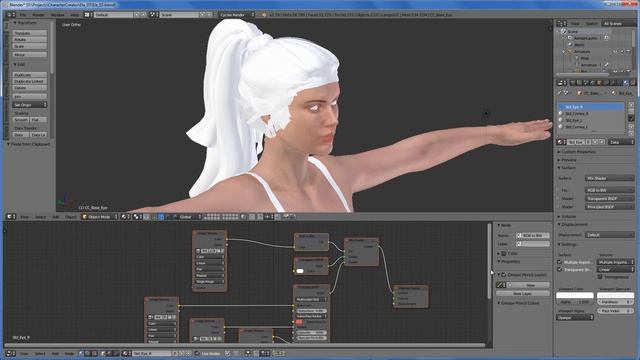Image resolution: width=640 pixels, height=360 pixels.
Task: Open the Surface Mix Shader dropdown
Action: [609, 178]
